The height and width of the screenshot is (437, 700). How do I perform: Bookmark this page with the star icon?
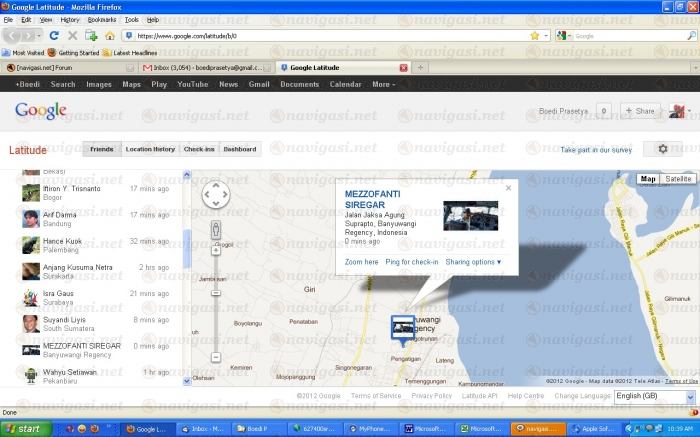point(535,35)
